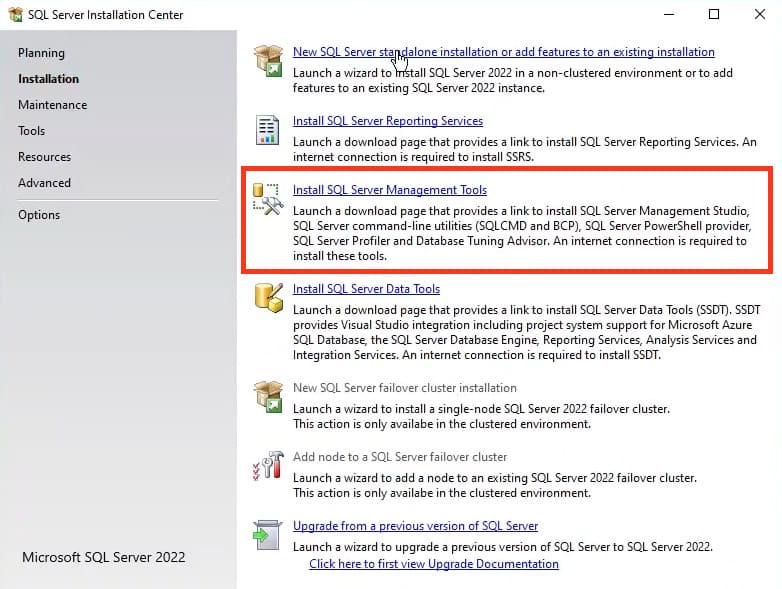Image resolution: width=782 pixels, height=589 pixels.
Task: Open the Advanced sidebar page
Action: pyautogui.click(x=44, y=183)
